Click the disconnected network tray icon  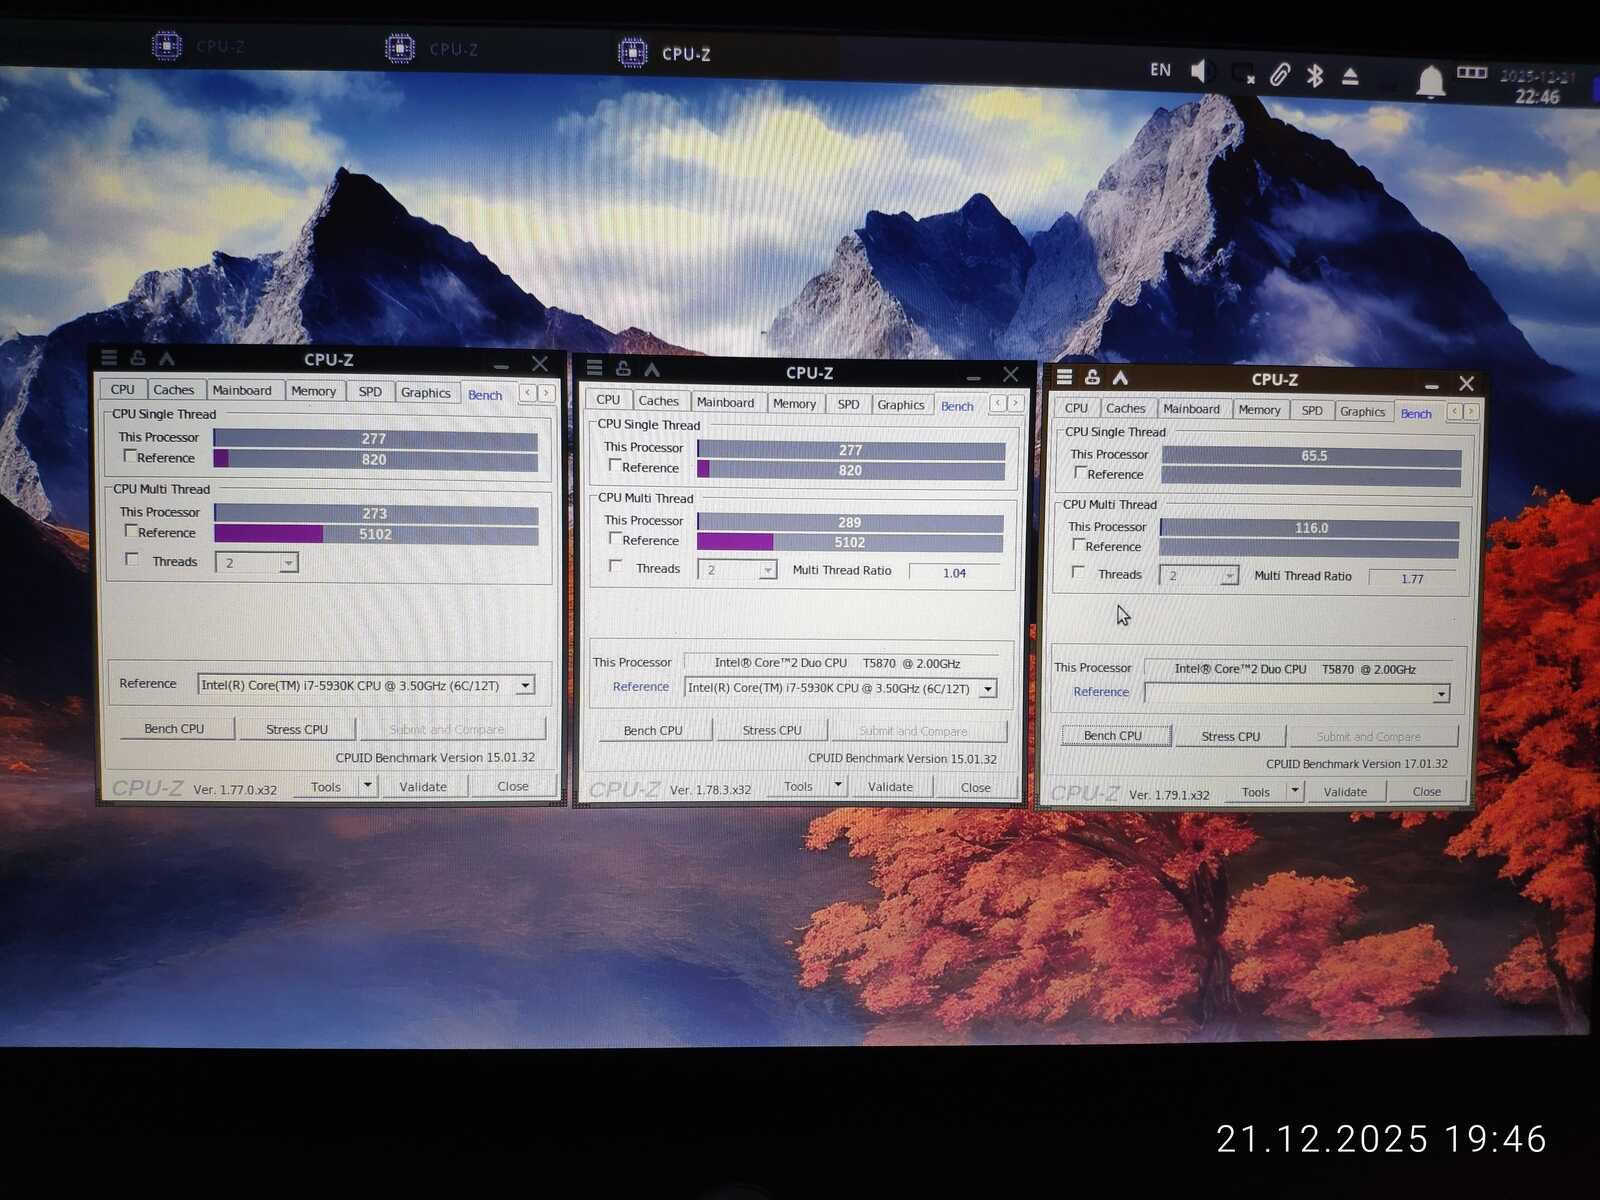(1243, 74)
